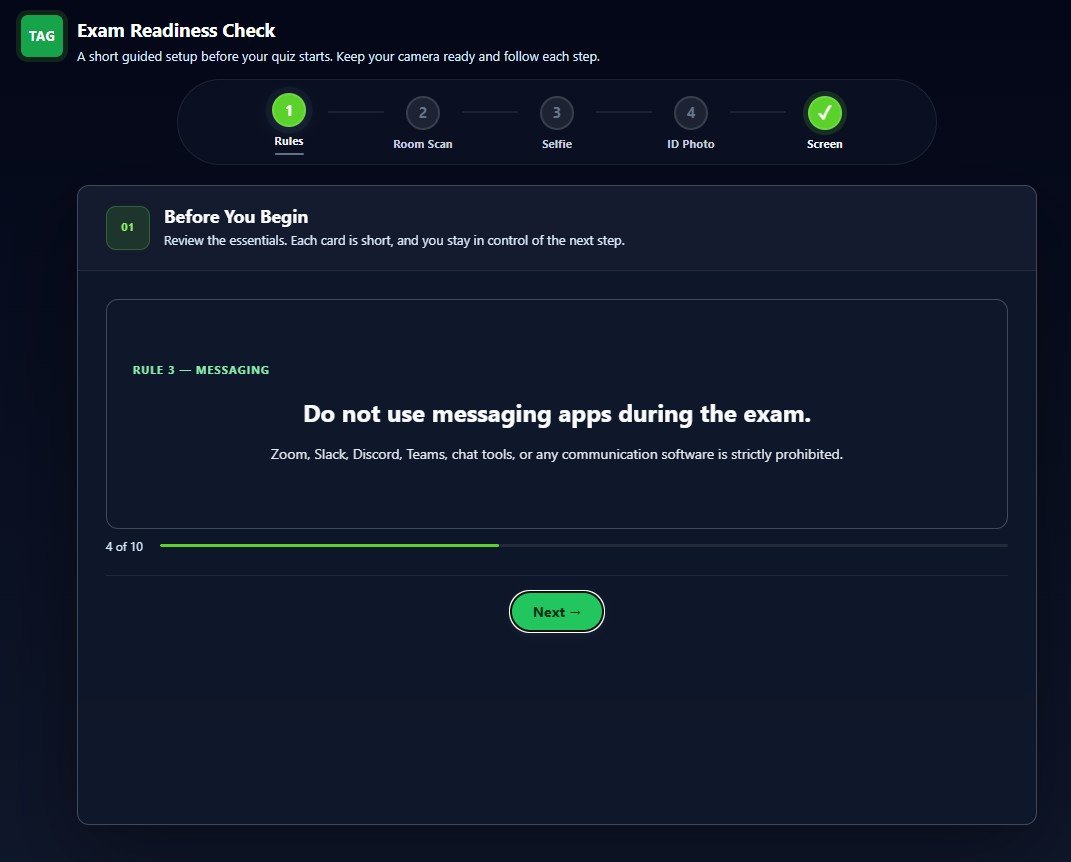Open the ID Photo step label
The image size is (1071, 862).
691,144
